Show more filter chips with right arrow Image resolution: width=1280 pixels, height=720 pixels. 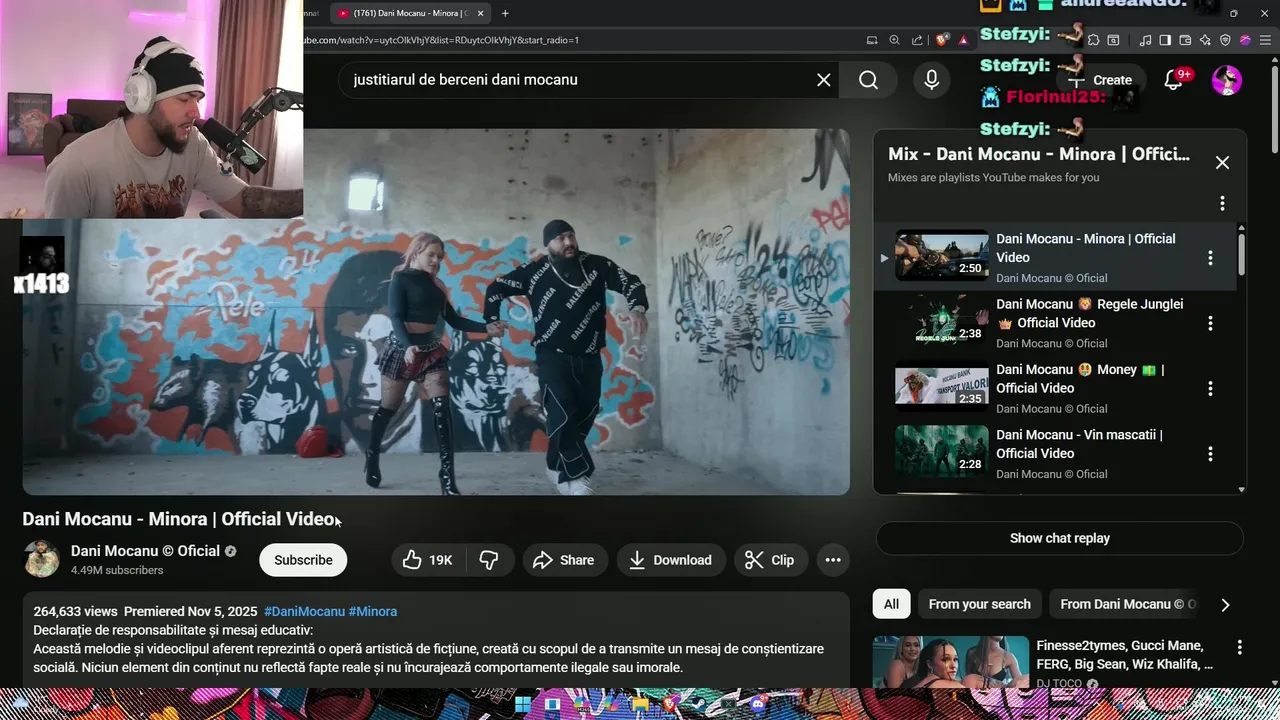(1225, 604)
